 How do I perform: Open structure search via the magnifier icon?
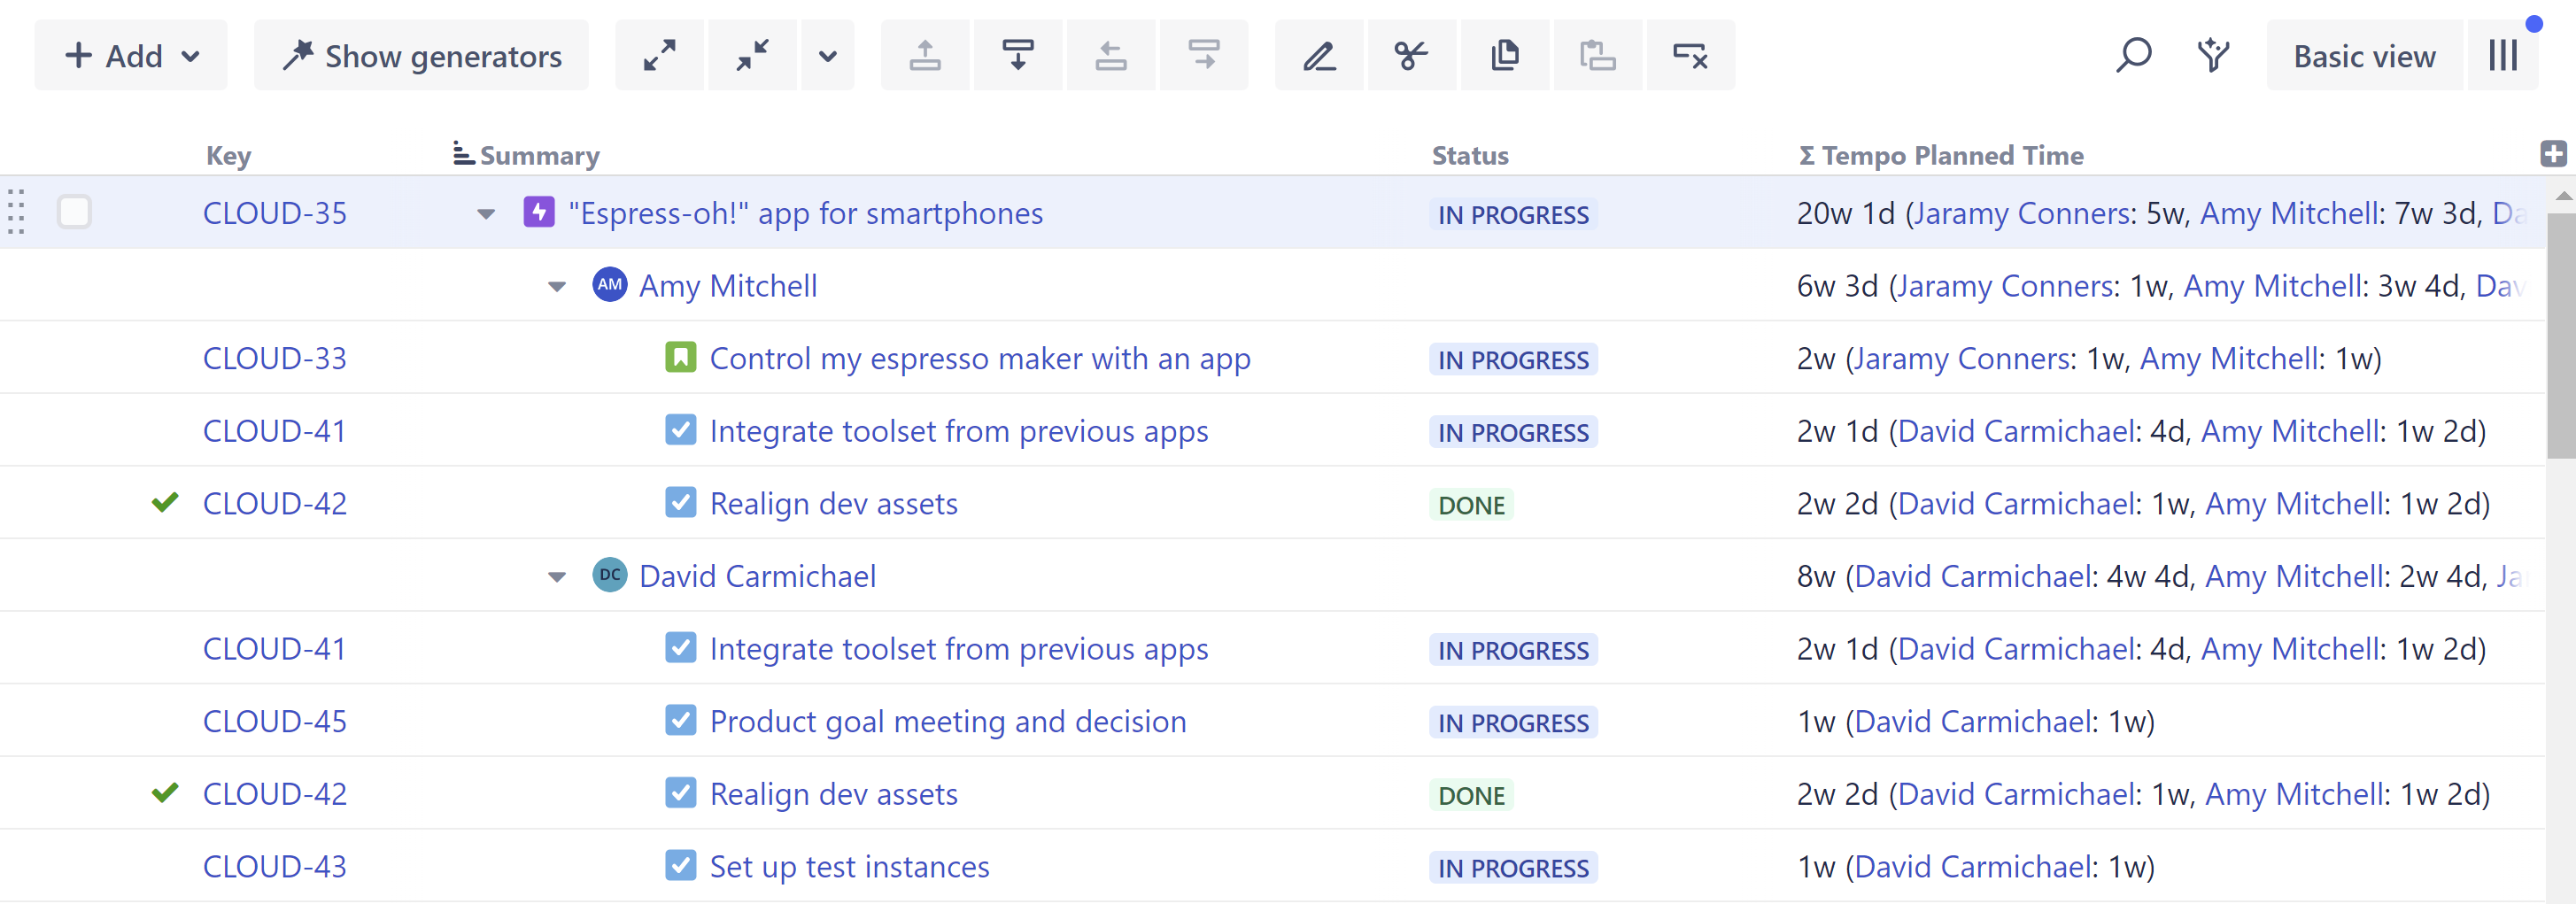2135,55
